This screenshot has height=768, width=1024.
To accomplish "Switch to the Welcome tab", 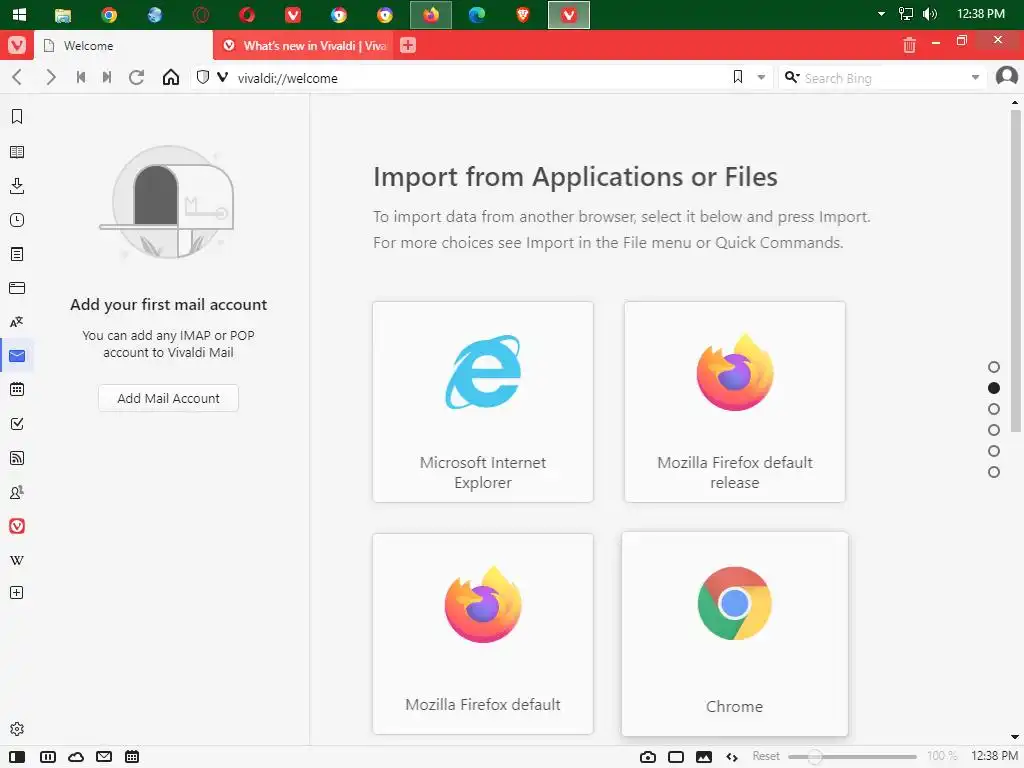I will point(123,45).
